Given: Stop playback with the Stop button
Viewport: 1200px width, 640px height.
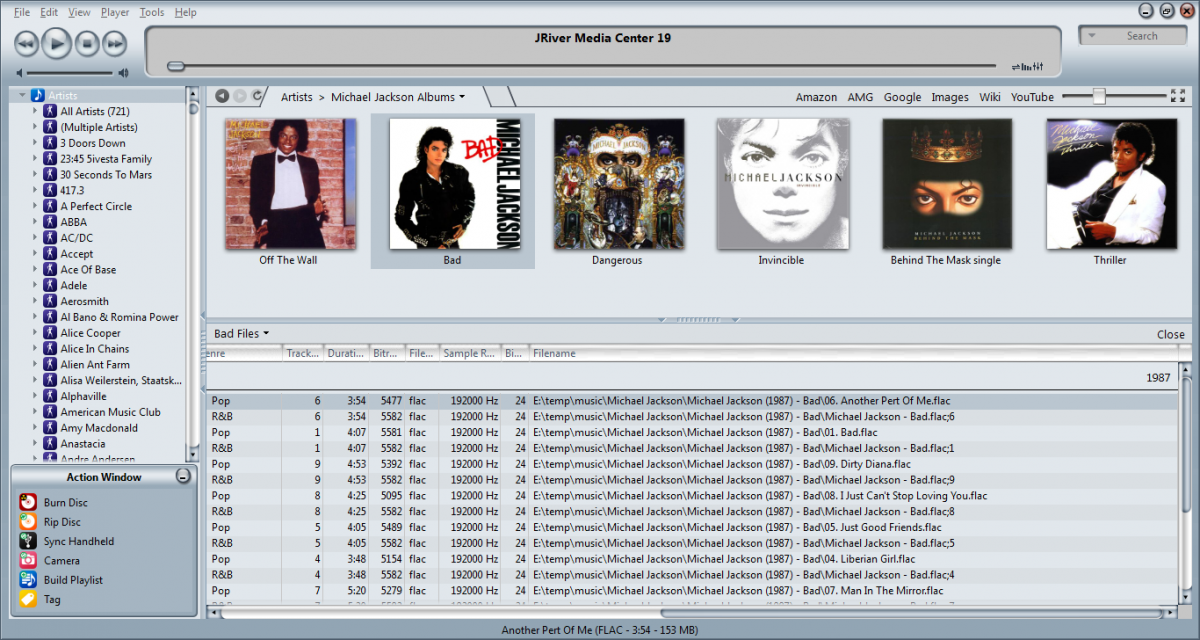Looking at the screenshot, I should point(87,43).
